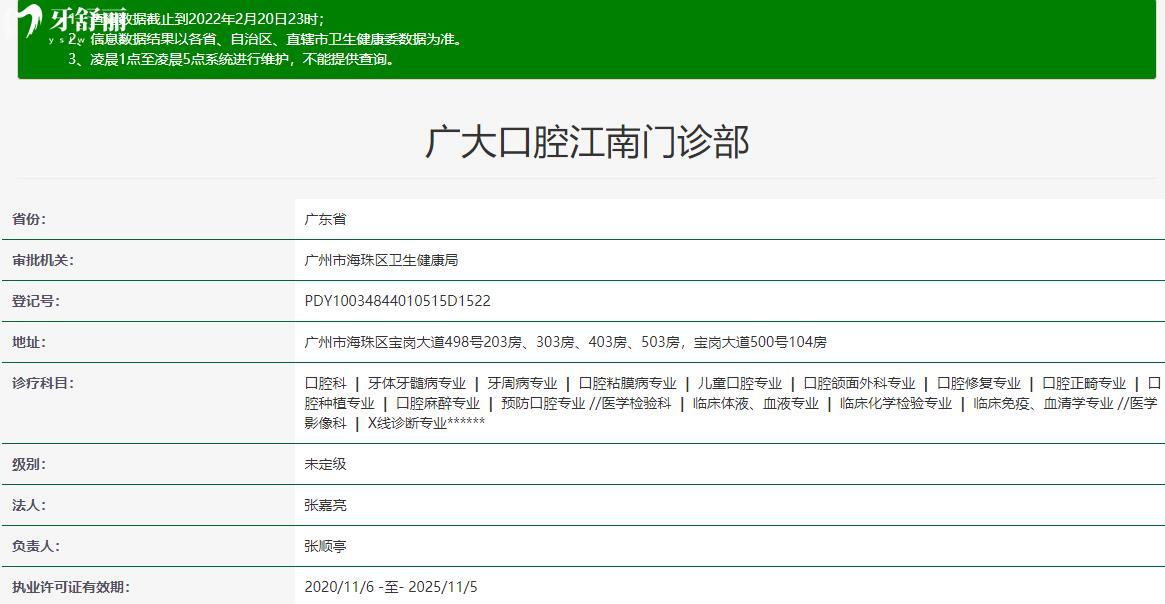Click 口腔麻醉专业 in the list
Image resolution: width=1165 pixels, height=604 pixels.
tap(438, 403)
